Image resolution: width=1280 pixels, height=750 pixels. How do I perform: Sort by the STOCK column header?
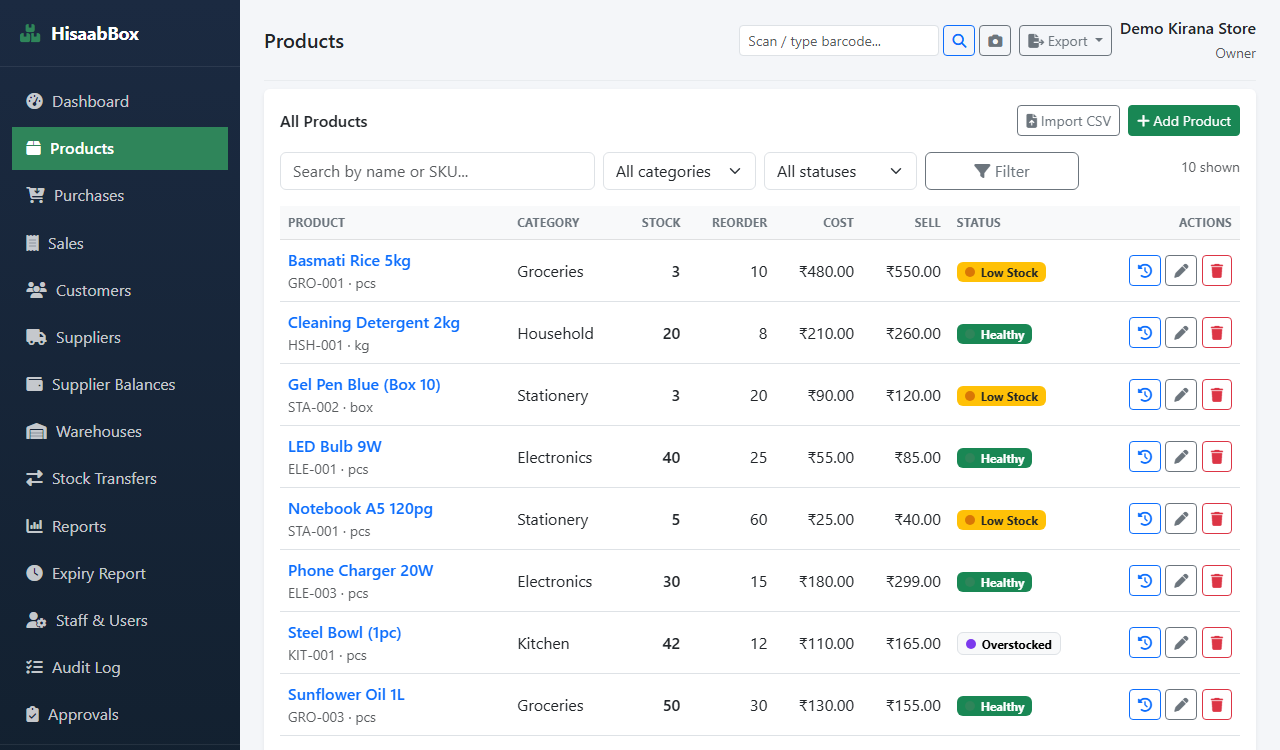tap(661, 222)
